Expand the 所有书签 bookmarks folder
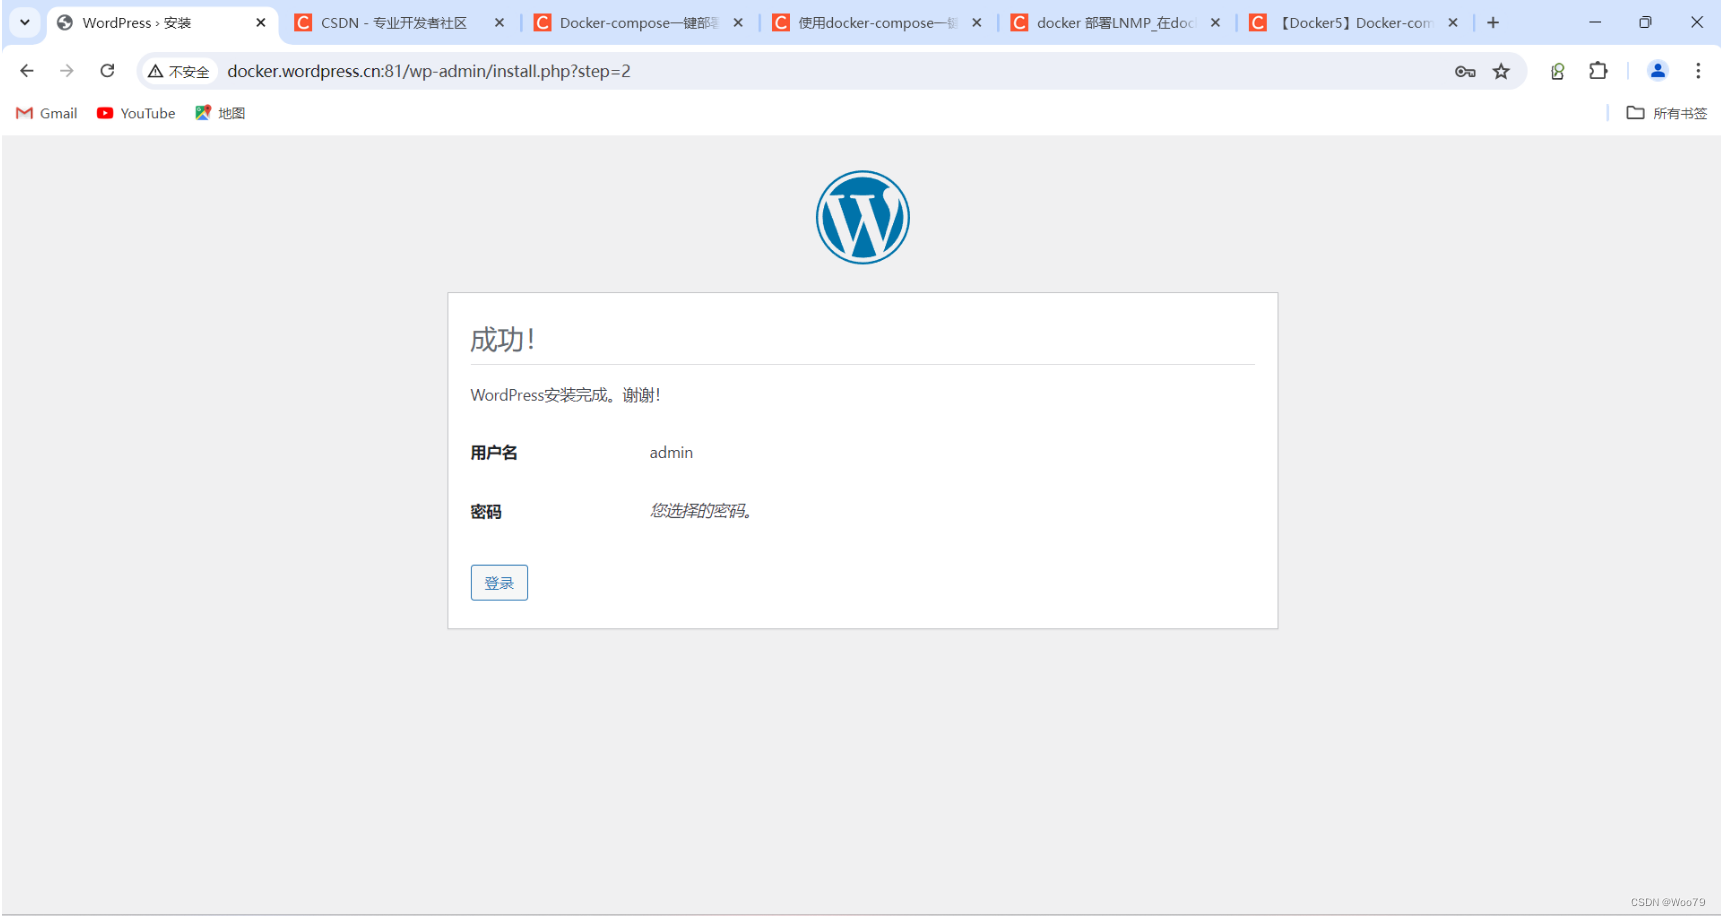The height and width of the screenshot is (916, 1721). [1665, 113]
